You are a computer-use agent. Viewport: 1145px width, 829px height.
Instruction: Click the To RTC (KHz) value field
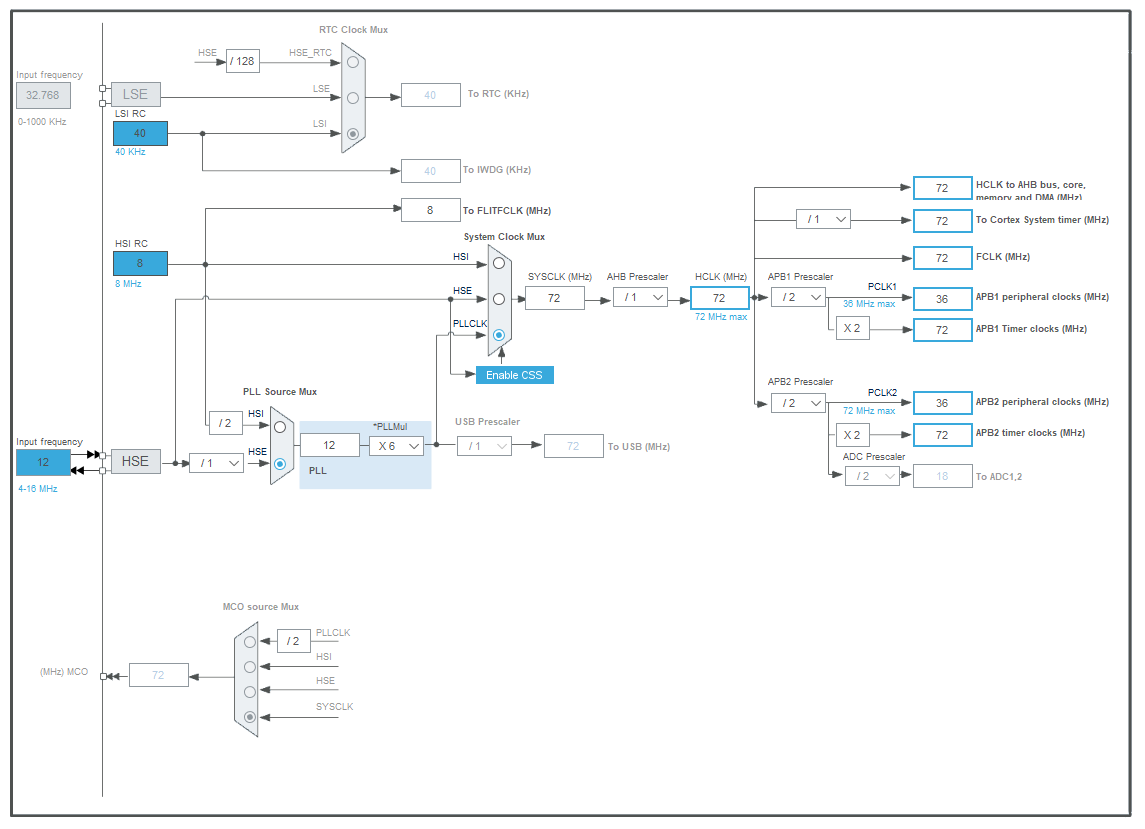pos(430,95)
